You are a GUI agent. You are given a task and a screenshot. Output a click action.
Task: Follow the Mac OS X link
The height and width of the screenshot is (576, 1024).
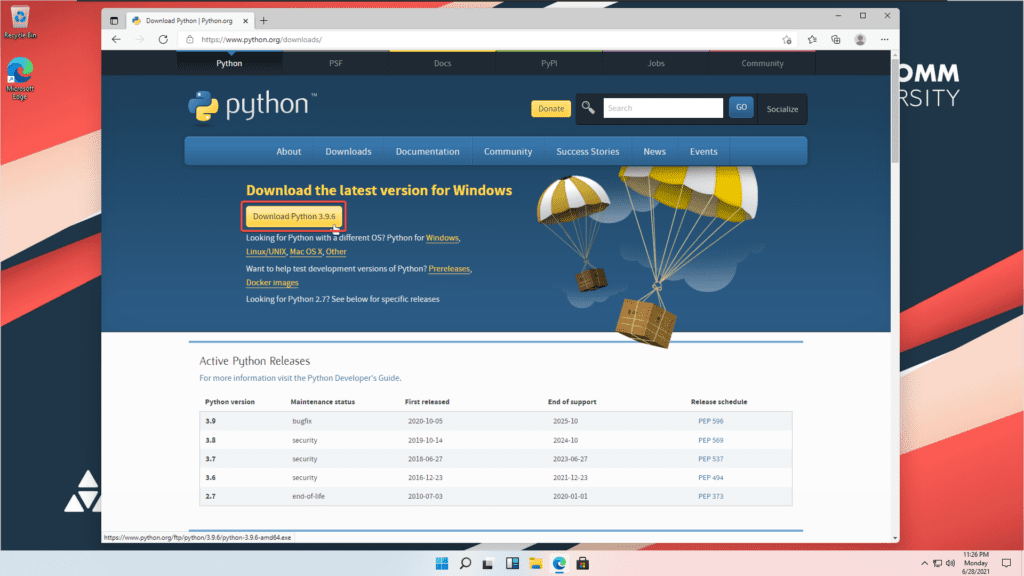[306, 251]
